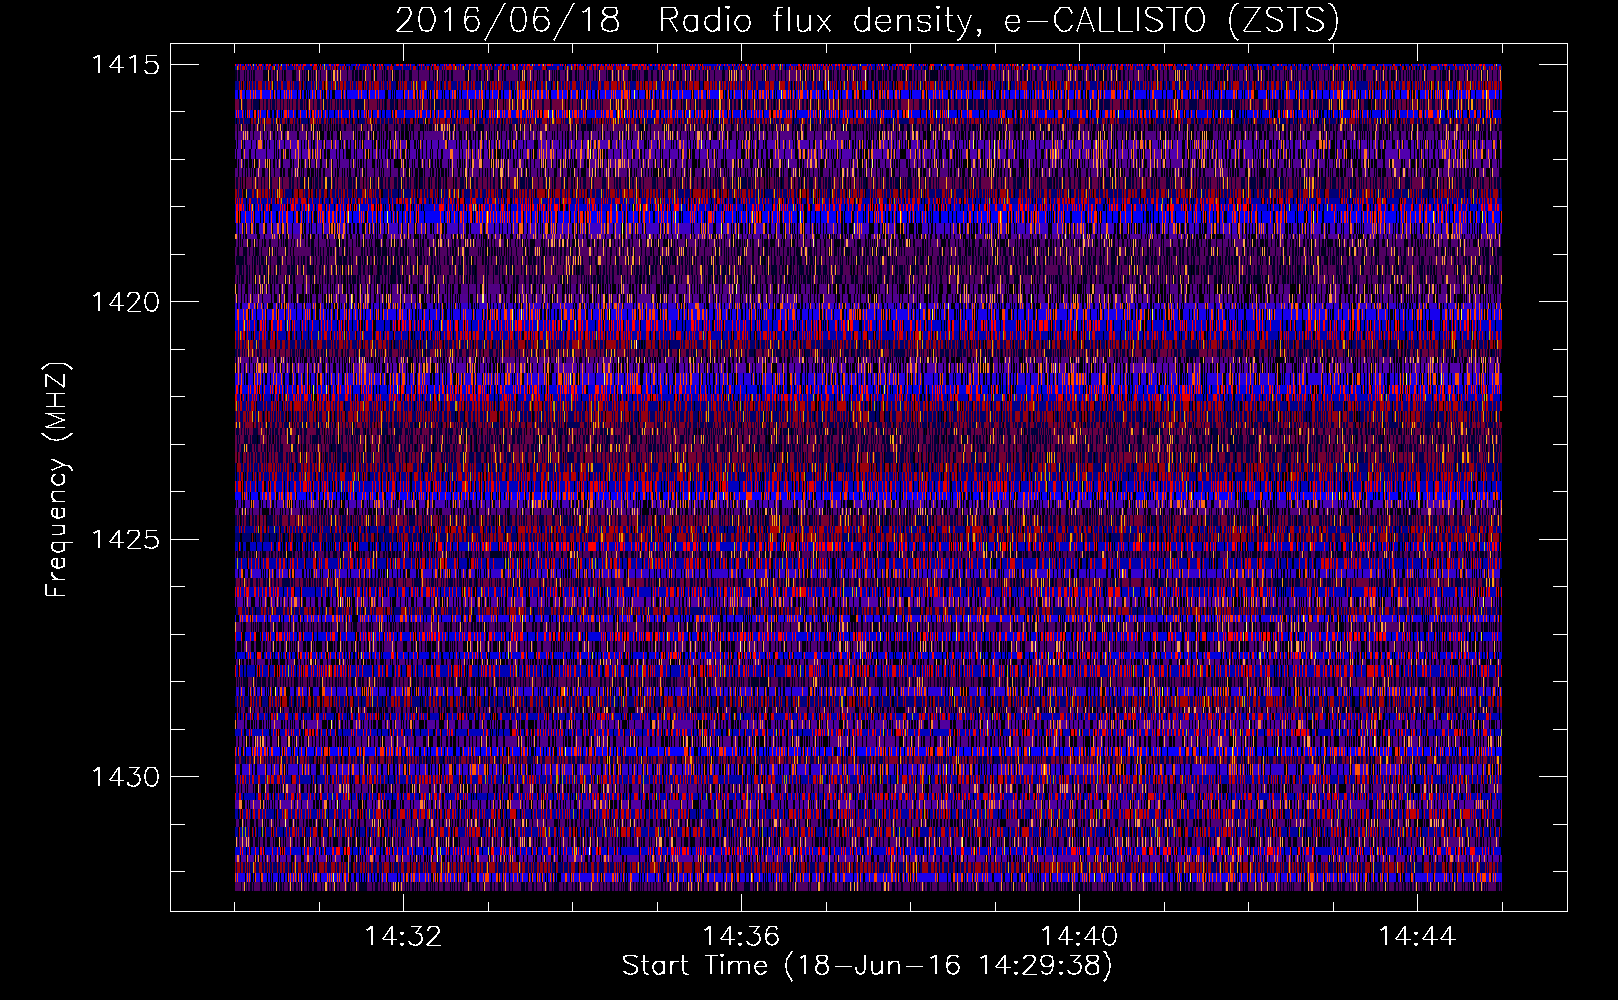
Task: Click the 14:36 time axis label
Action: [741, 937]
